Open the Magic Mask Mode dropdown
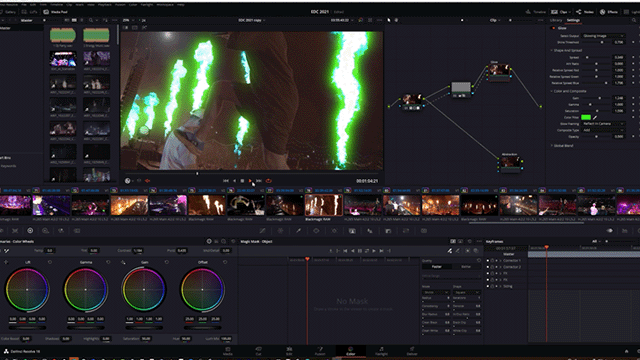 point(436,292)
